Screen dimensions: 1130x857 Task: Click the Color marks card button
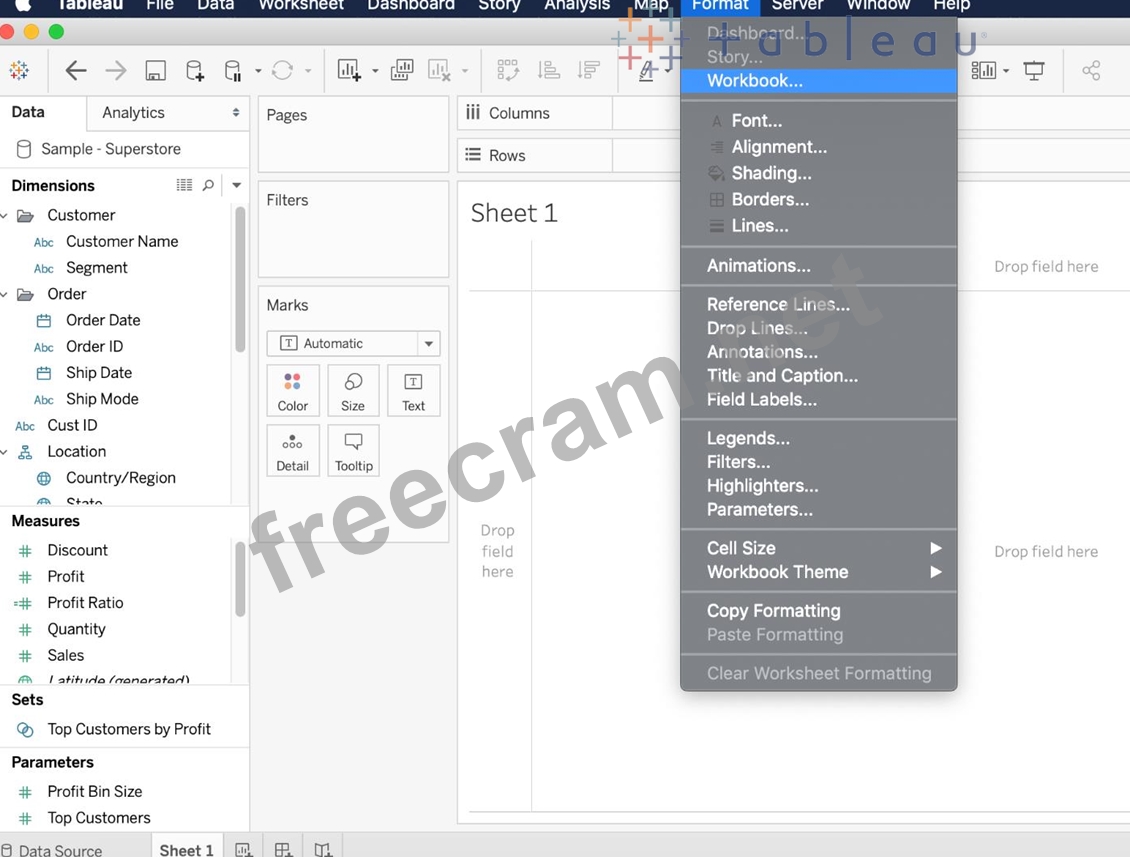point(293,391)
